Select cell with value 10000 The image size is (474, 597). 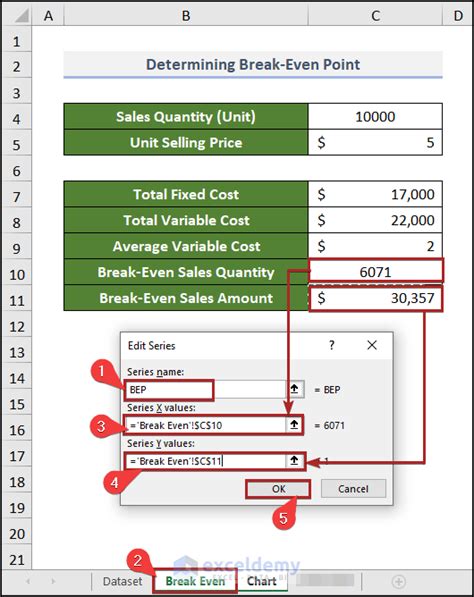[x=375, y=117]
